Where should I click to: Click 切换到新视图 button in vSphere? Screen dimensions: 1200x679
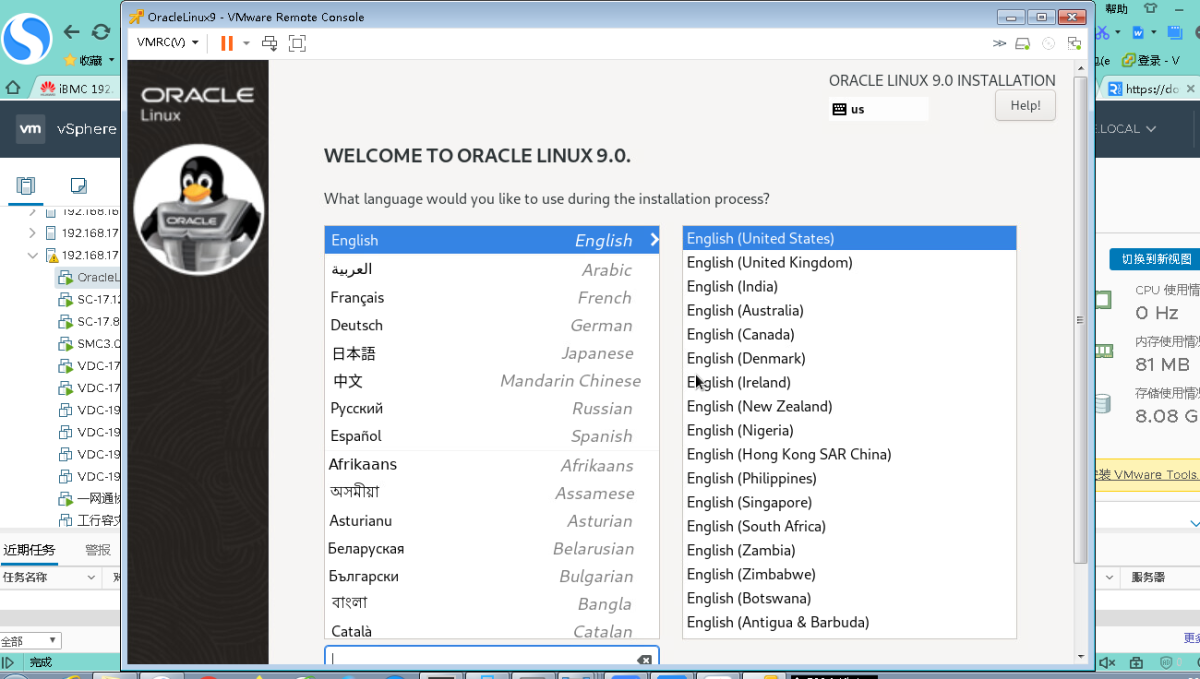1155,259
